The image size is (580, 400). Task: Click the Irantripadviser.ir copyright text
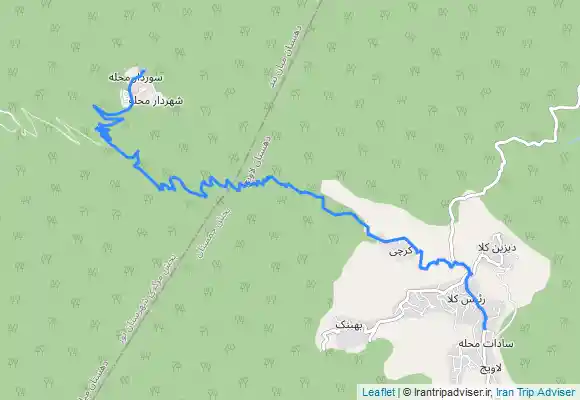(447, 392)
